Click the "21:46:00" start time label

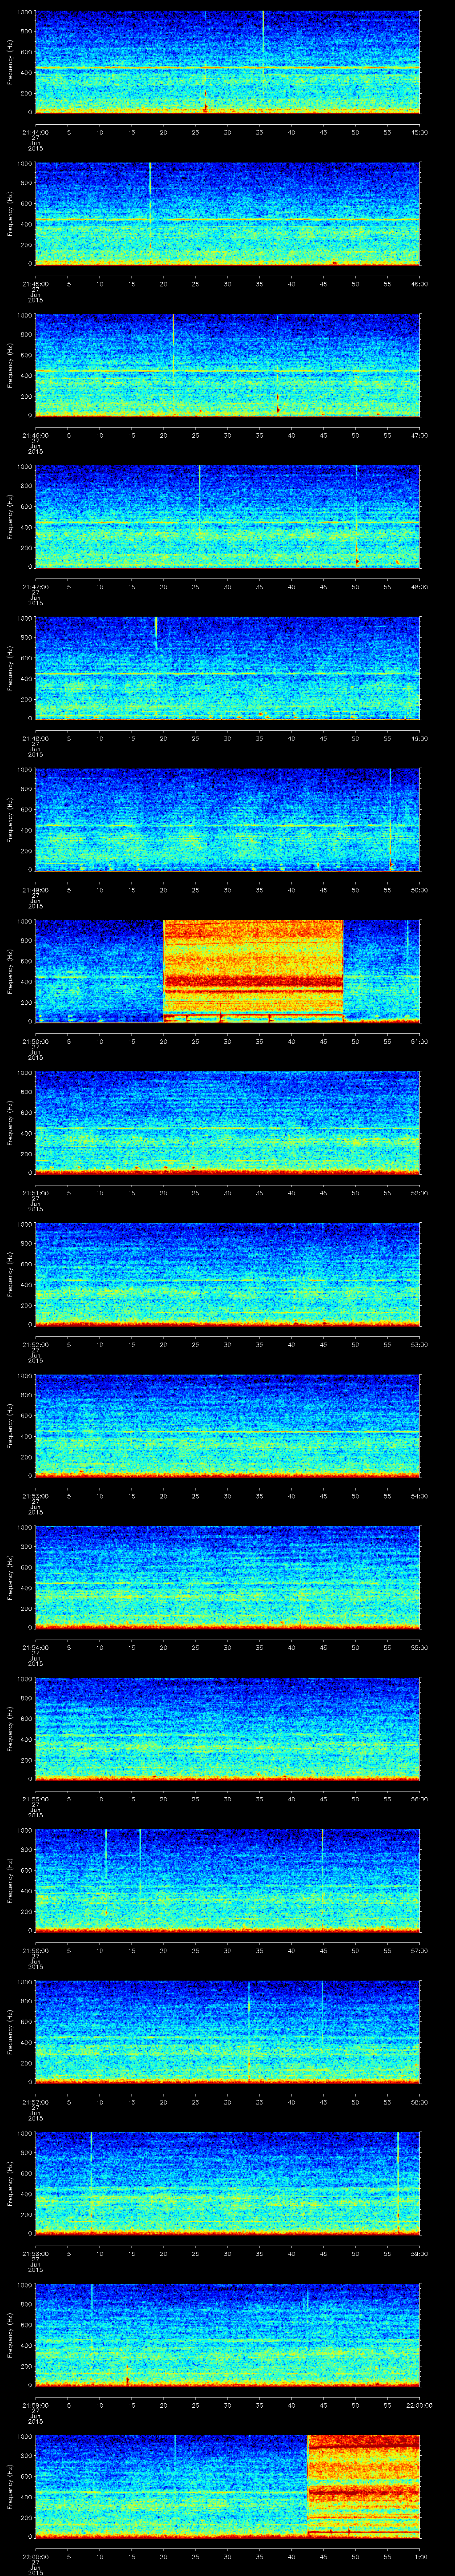(x=35, y=435)
